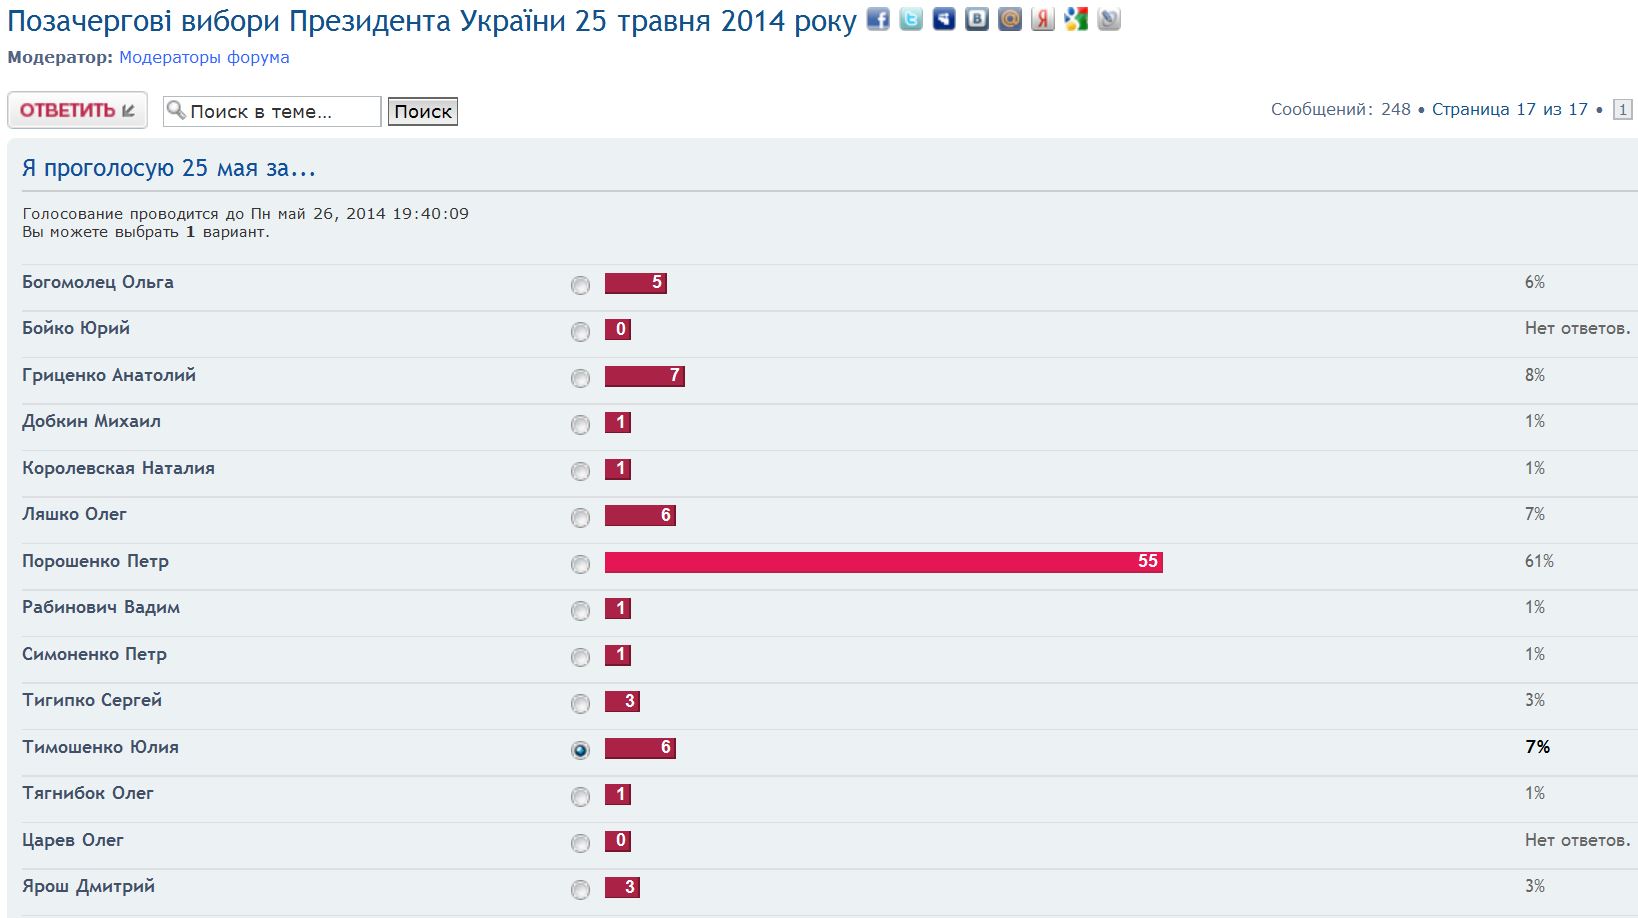Select radio button for Богомолец Ольга
This screenshot has width=1638, height=918.
[580, 285]
